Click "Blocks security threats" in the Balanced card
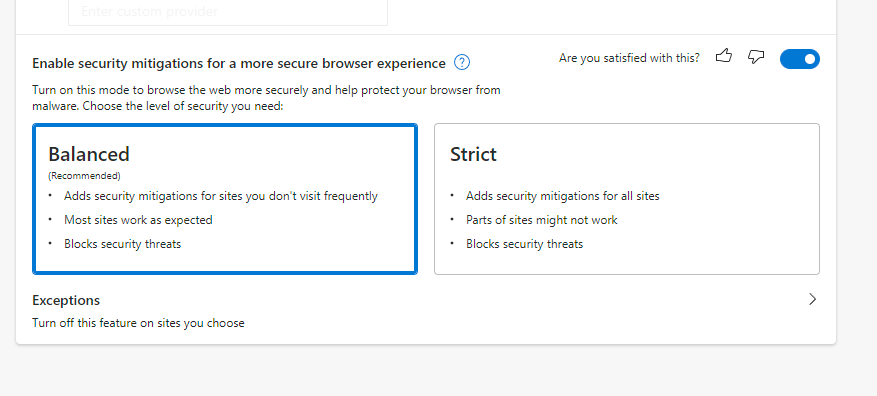877x396 pixels. (122, 244)
